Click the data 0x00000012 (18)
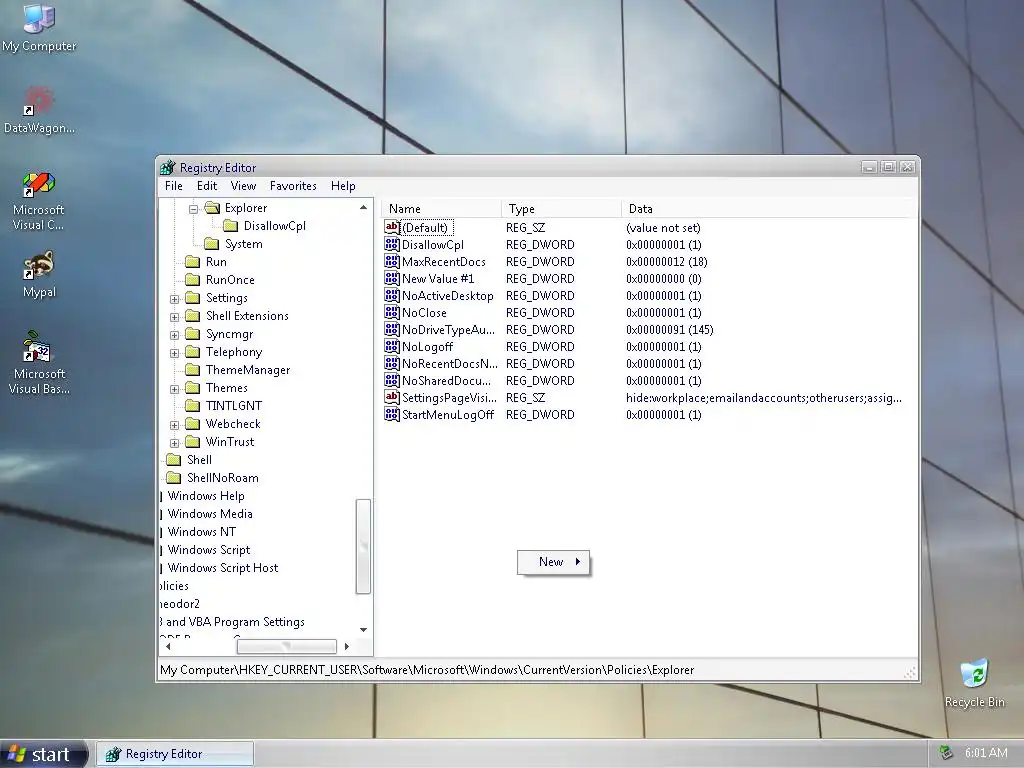 click(667, 262)
